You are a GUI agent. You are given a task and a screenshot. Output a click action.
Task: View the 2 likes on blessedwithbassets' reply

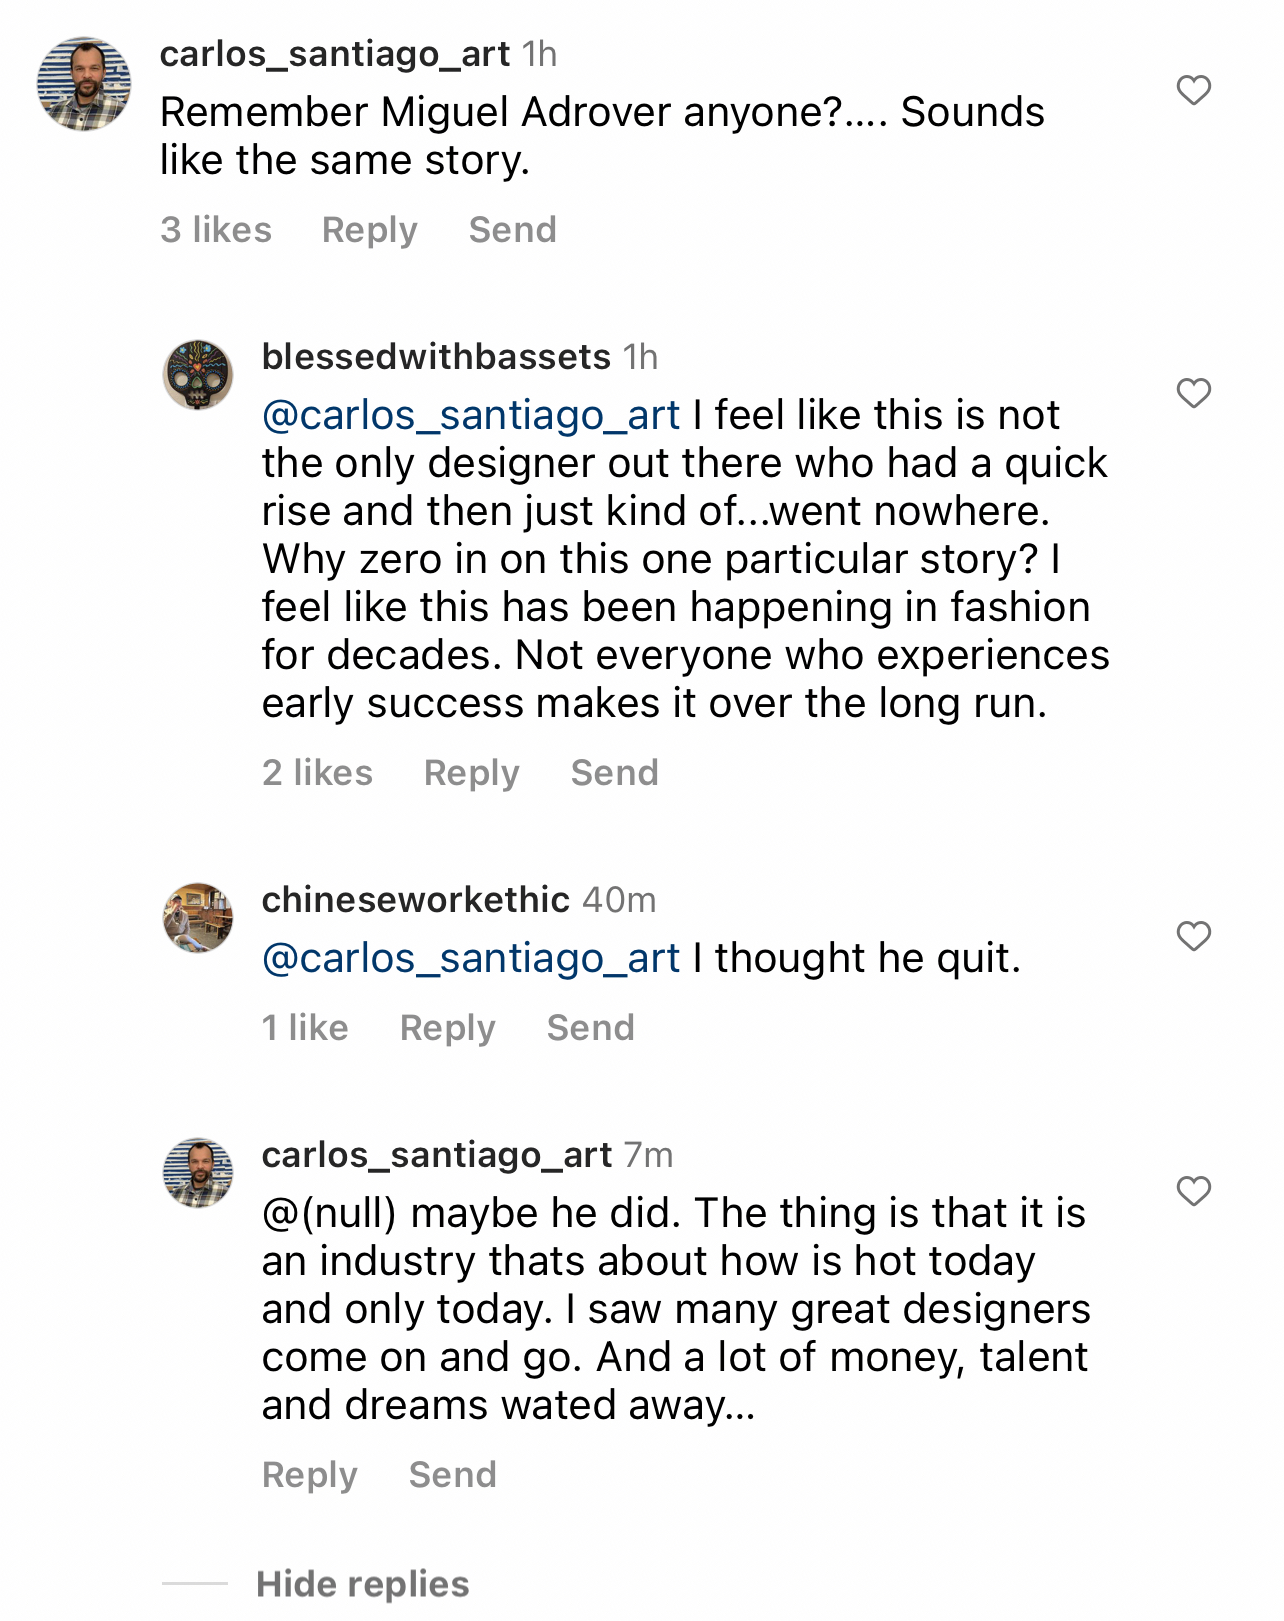coord(317,773)
